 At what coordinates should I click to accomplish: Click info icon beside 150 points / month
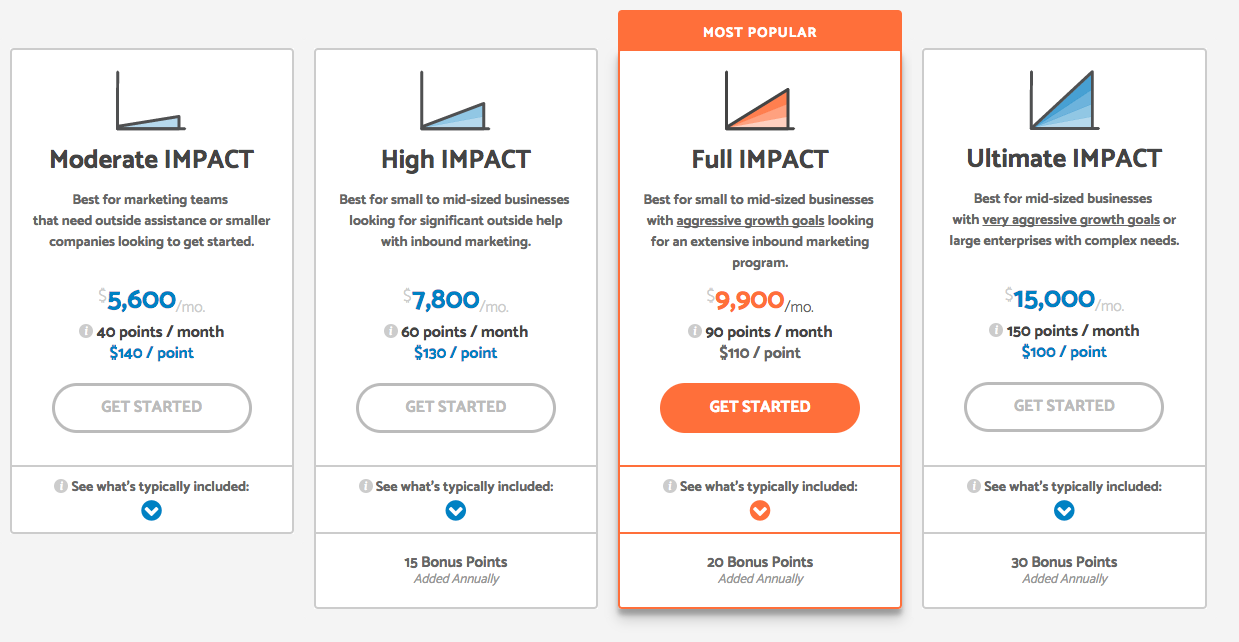point(996,331)
